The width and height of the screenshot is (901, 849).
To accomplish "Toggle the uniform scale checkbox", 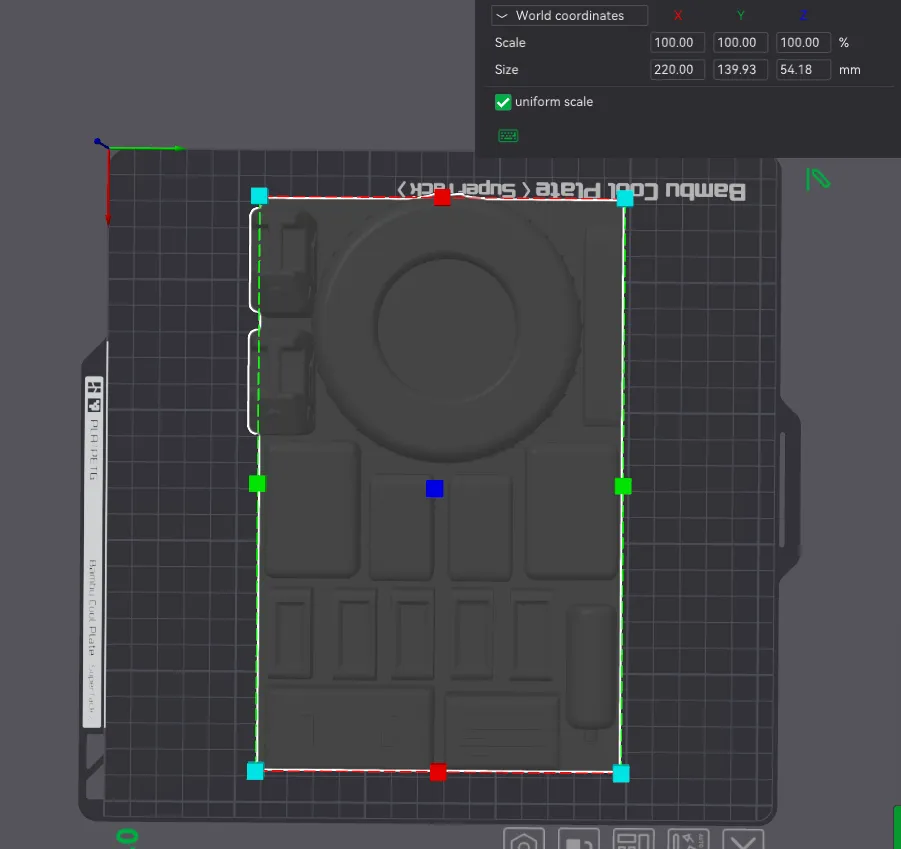I will (x=503, y=102).
